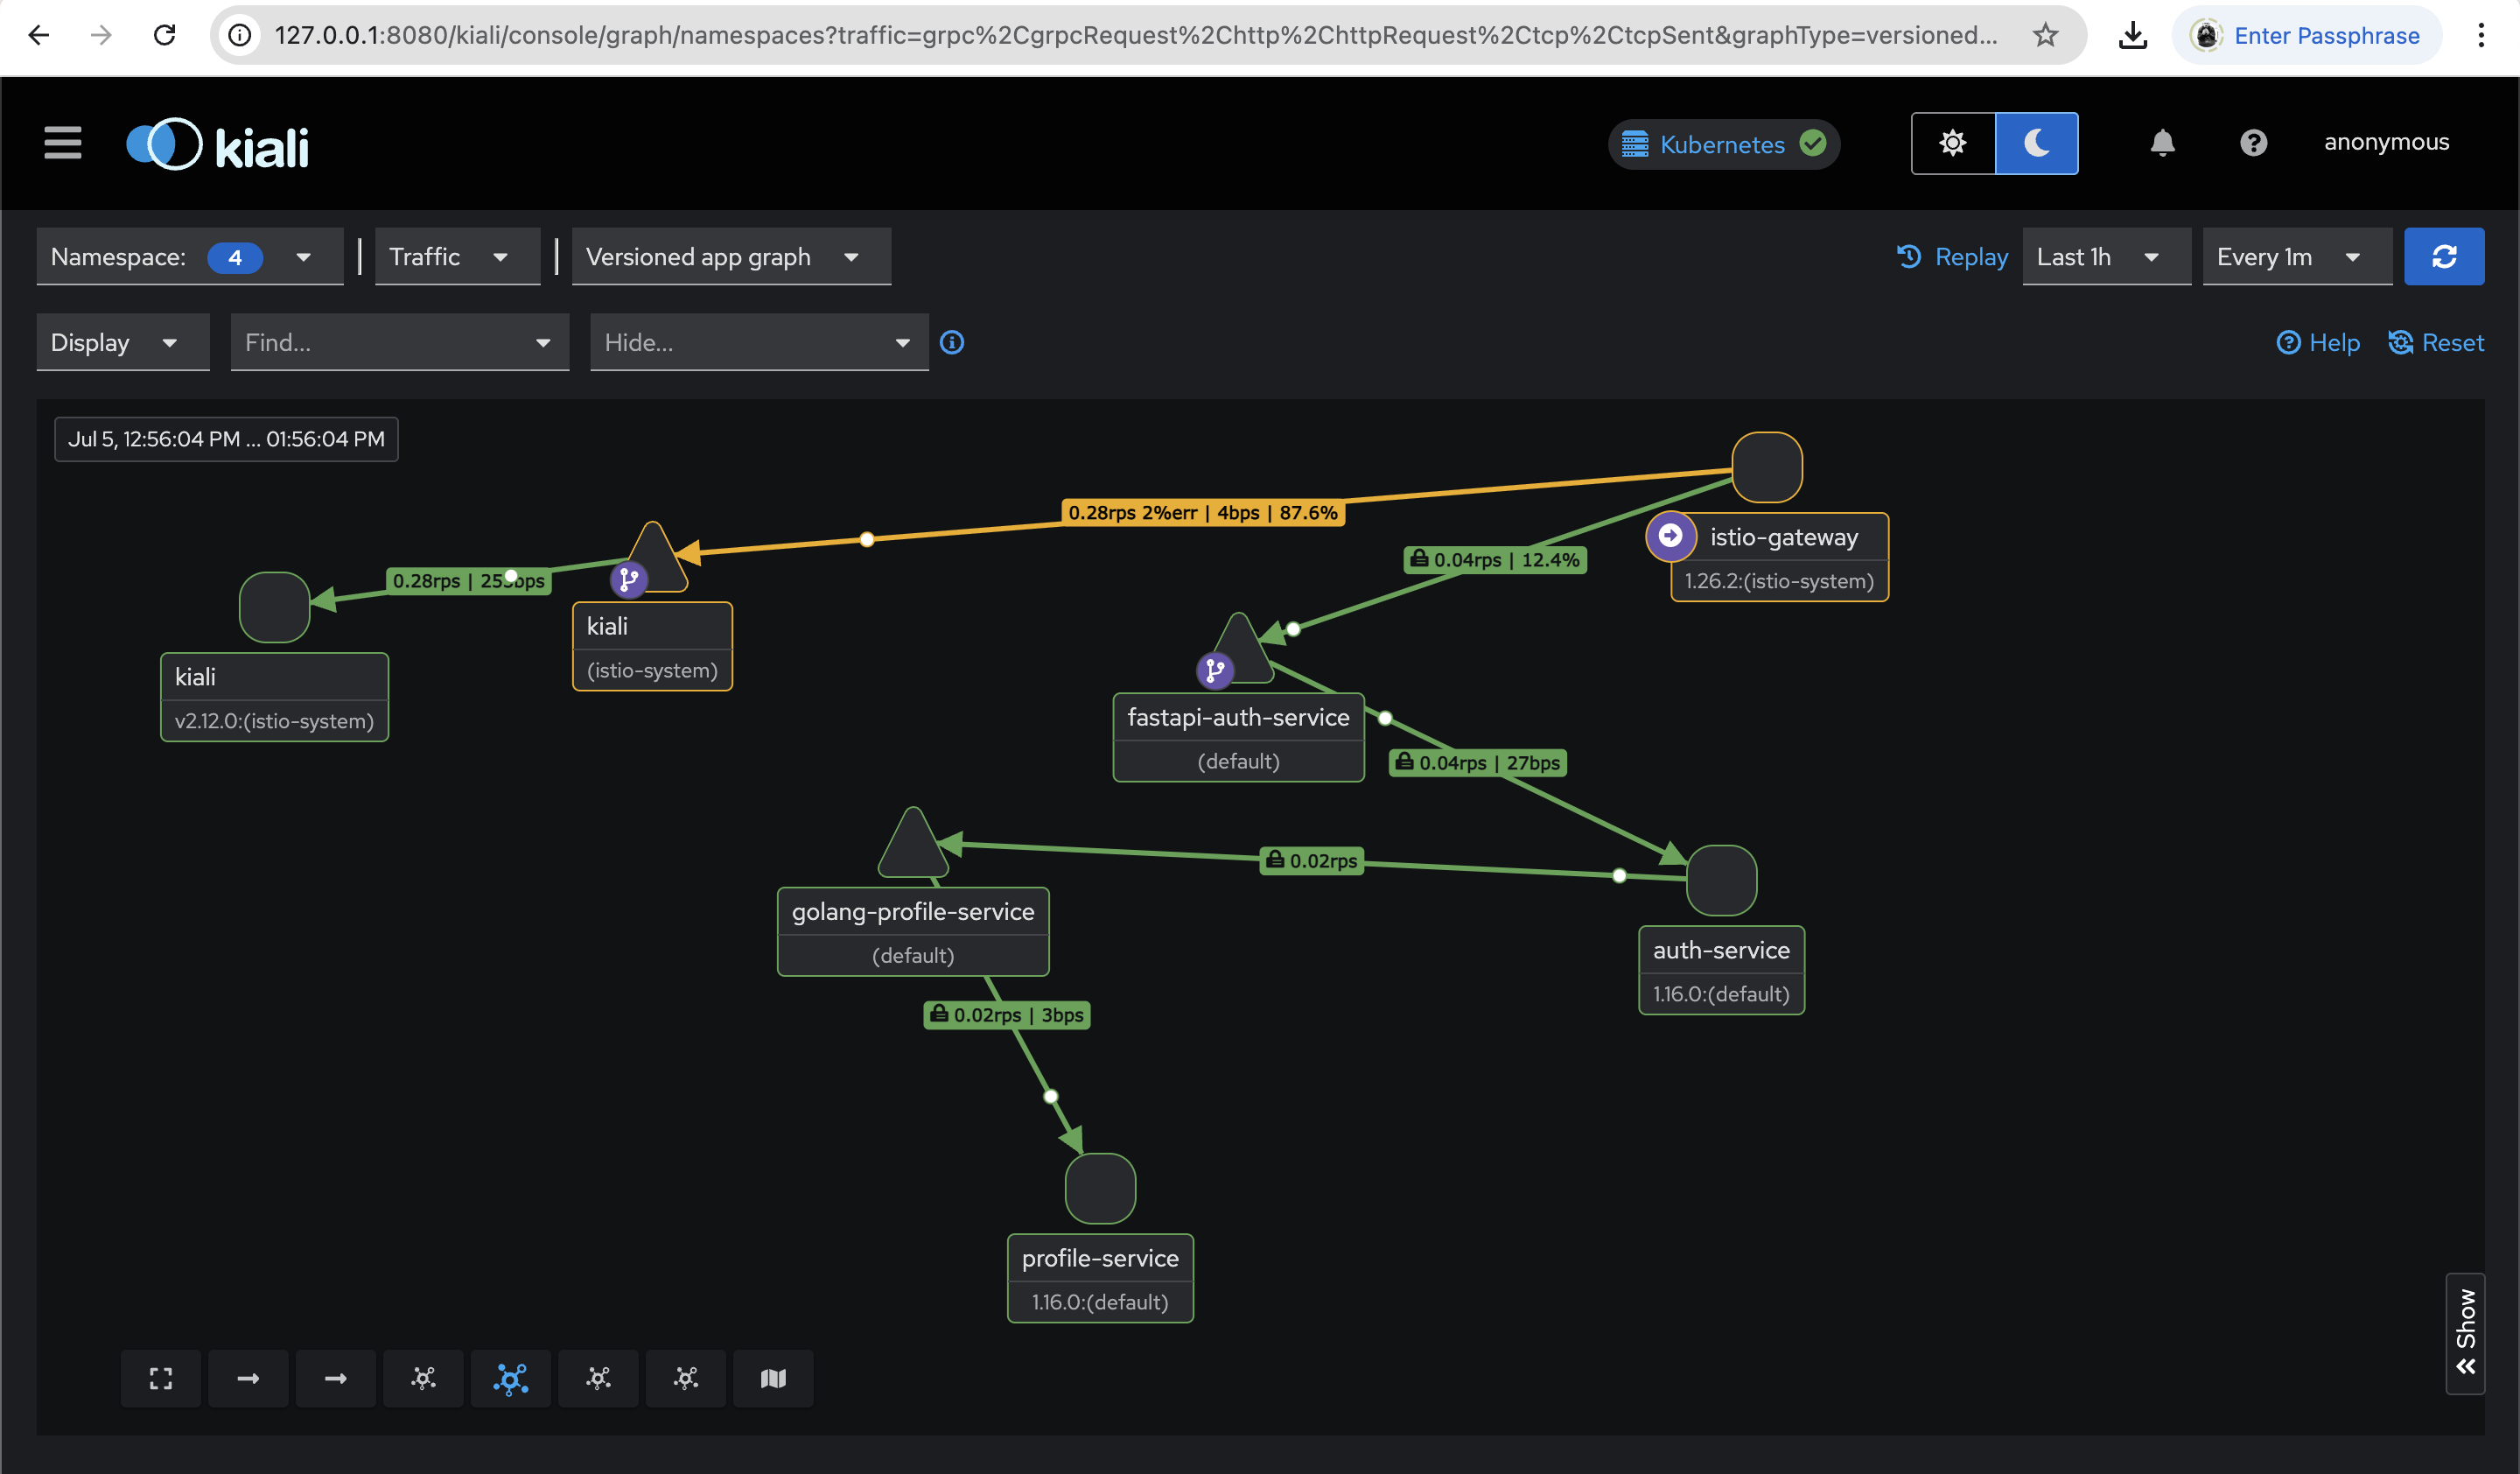Open the Namespace selector dropdown

190,257
